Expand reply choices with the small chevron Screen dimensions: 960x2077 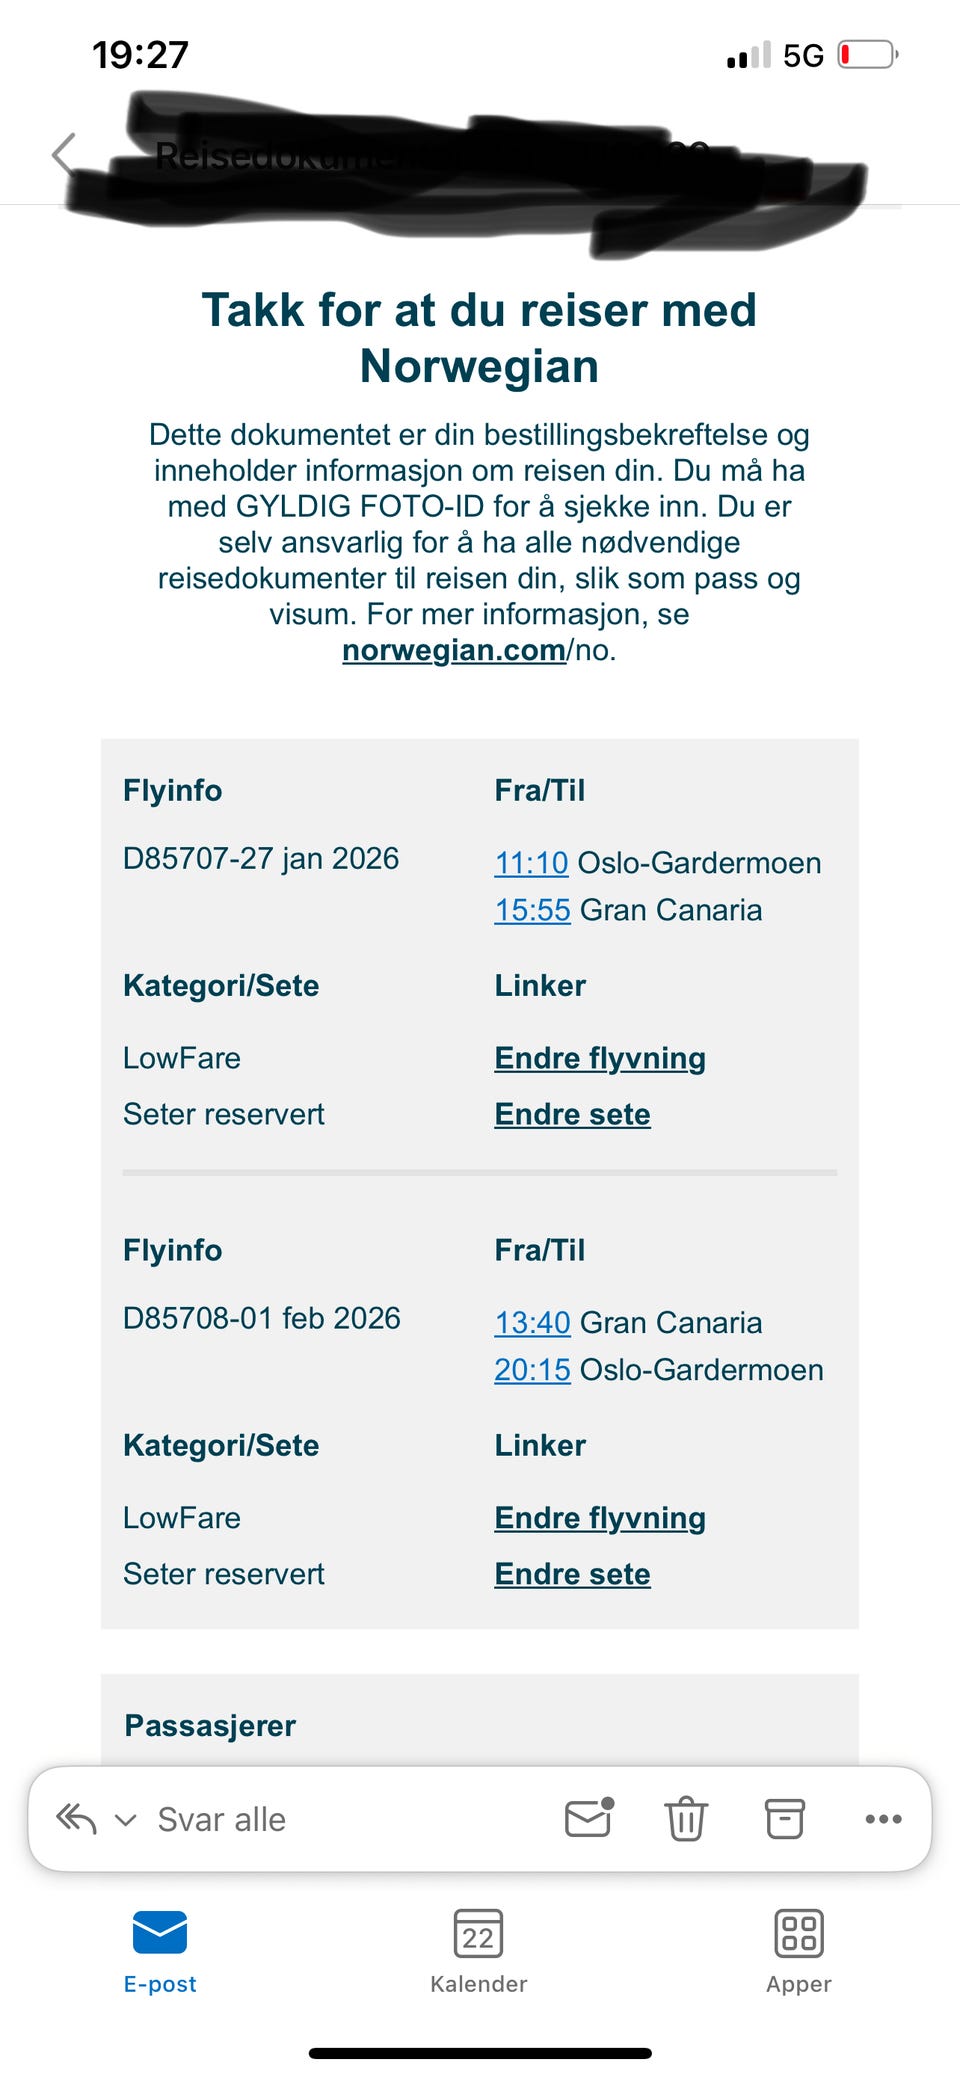[124, 1819]
